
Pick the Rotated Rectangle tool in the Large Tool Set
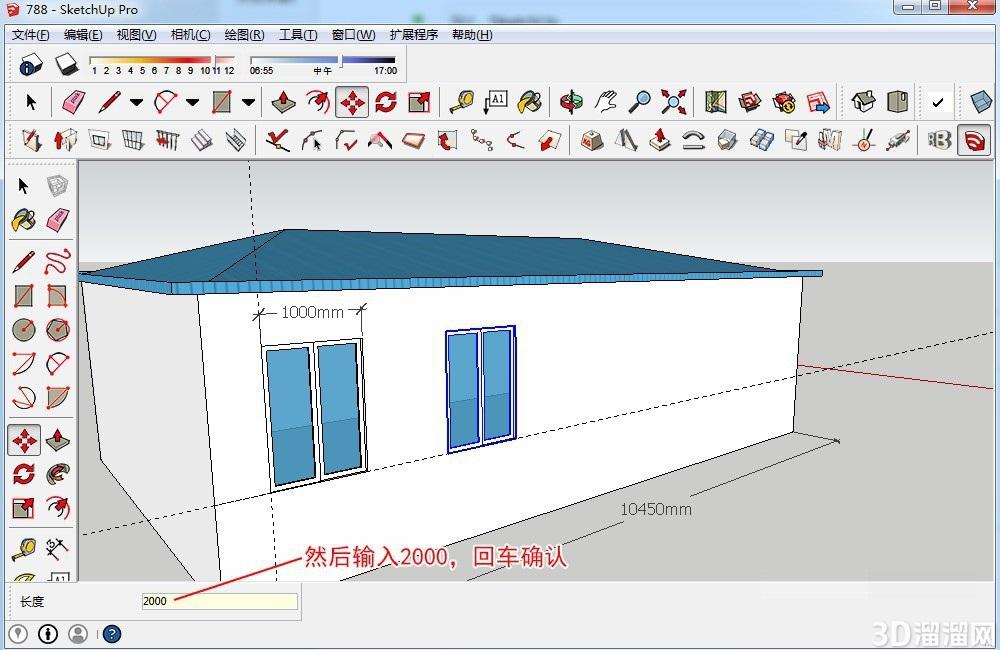click(x=57, y=296)
